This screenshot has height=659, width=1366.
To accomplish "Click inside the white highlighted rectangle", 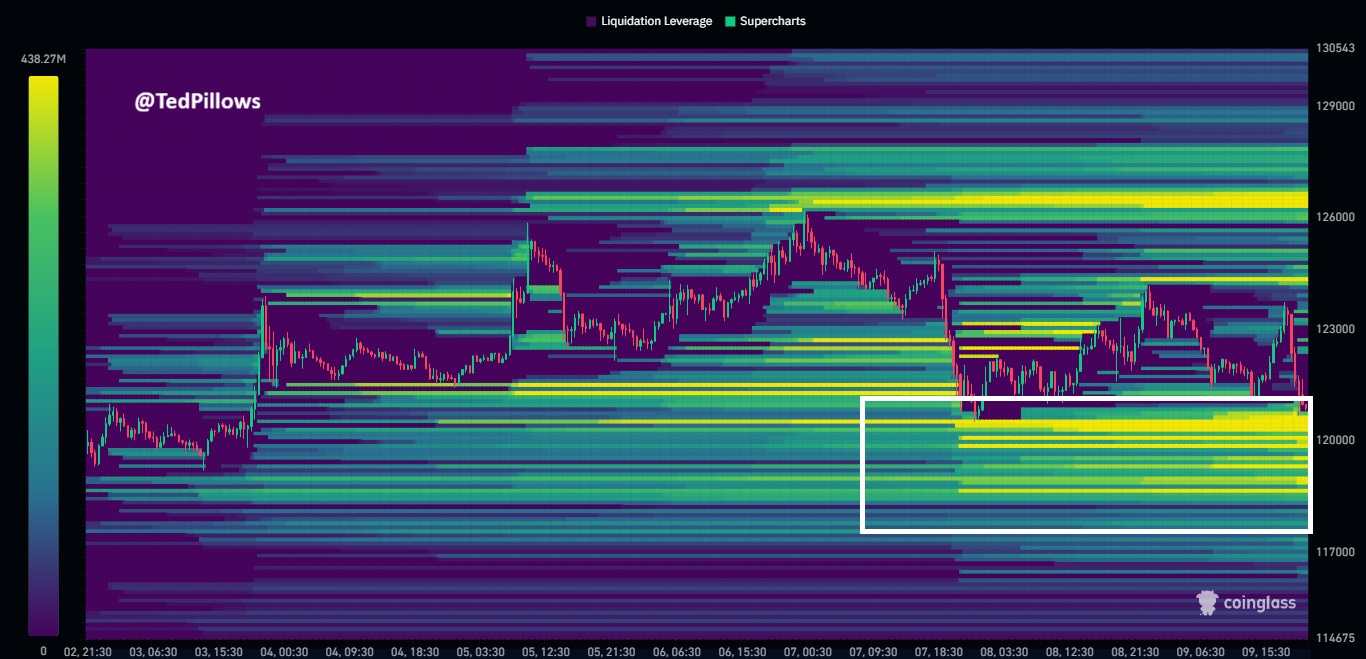I will tap(1085, 465).
